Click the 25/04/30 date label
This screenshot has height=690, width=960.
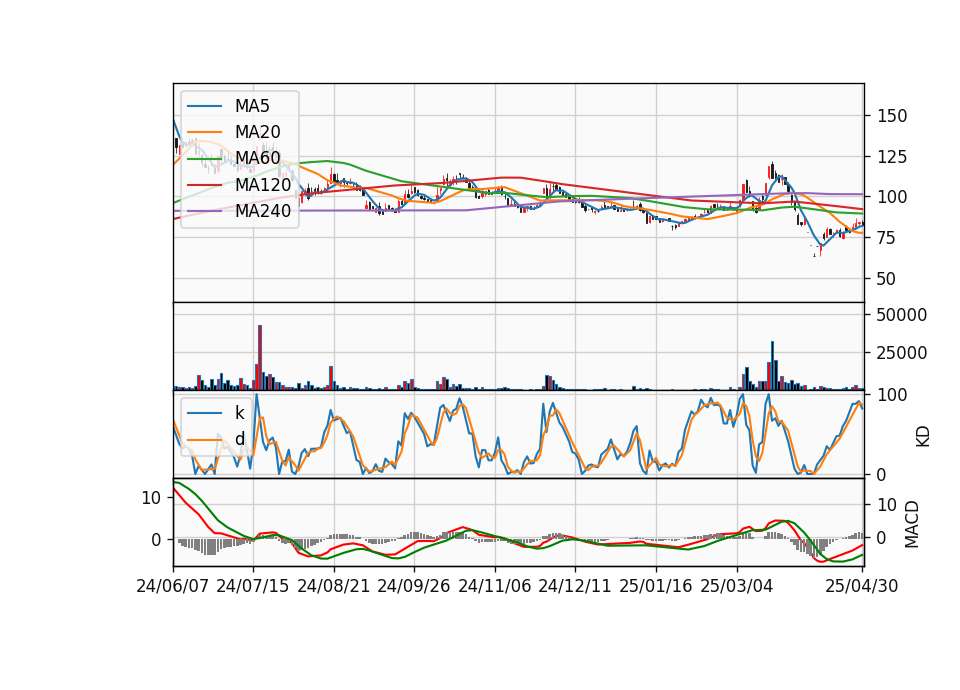[x=862, y=586]
